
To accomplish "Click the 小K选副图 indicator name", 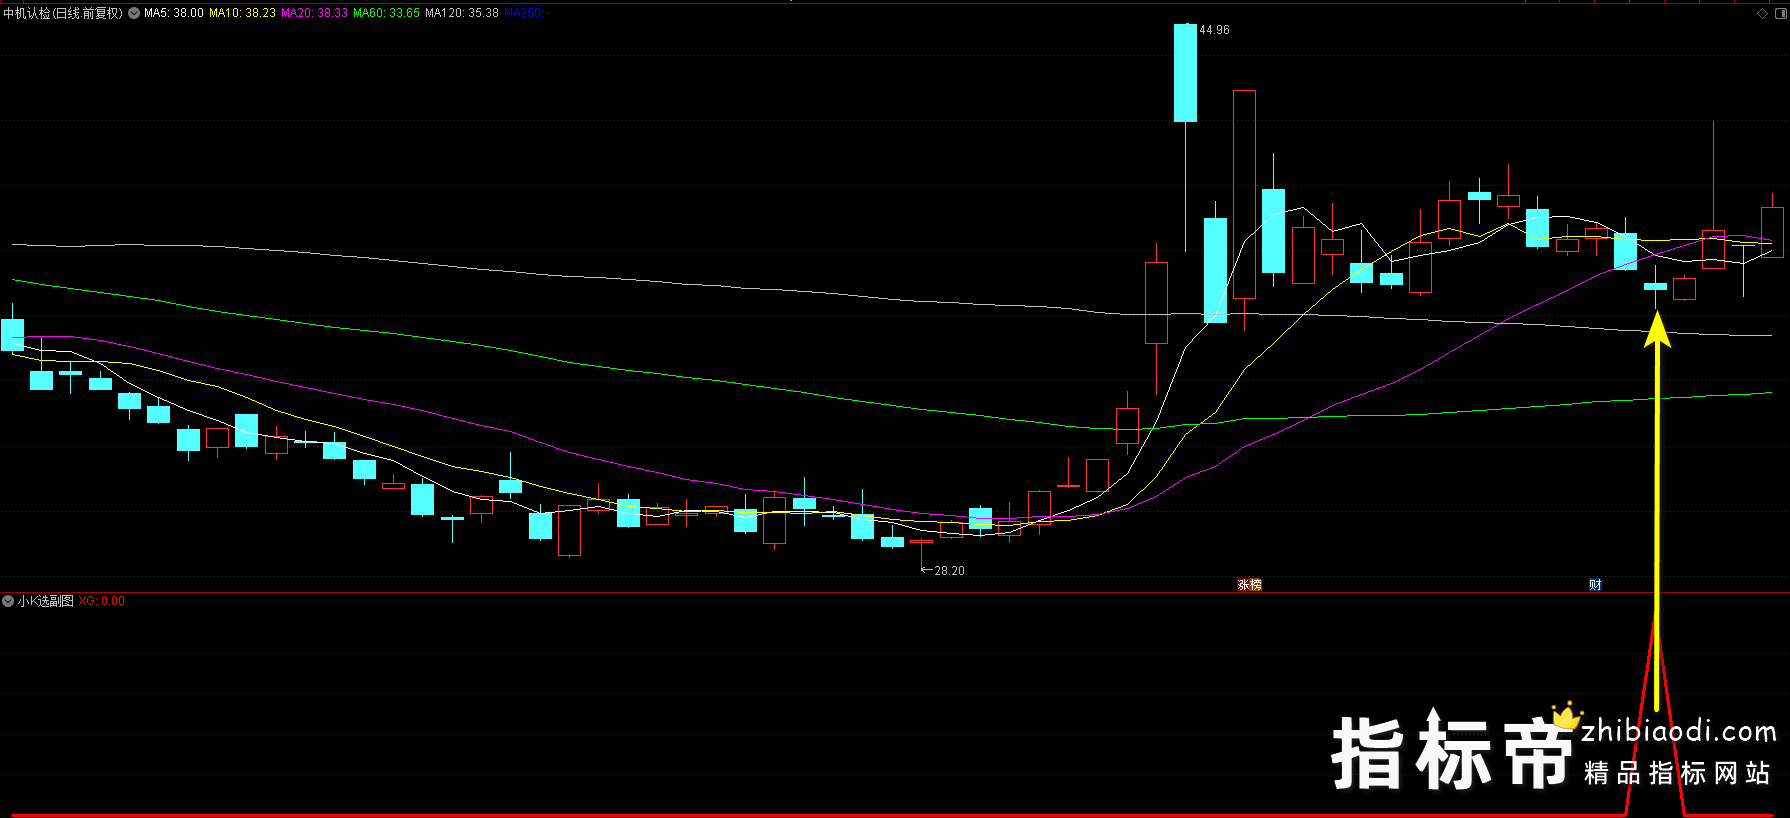I will pos(45,601).
